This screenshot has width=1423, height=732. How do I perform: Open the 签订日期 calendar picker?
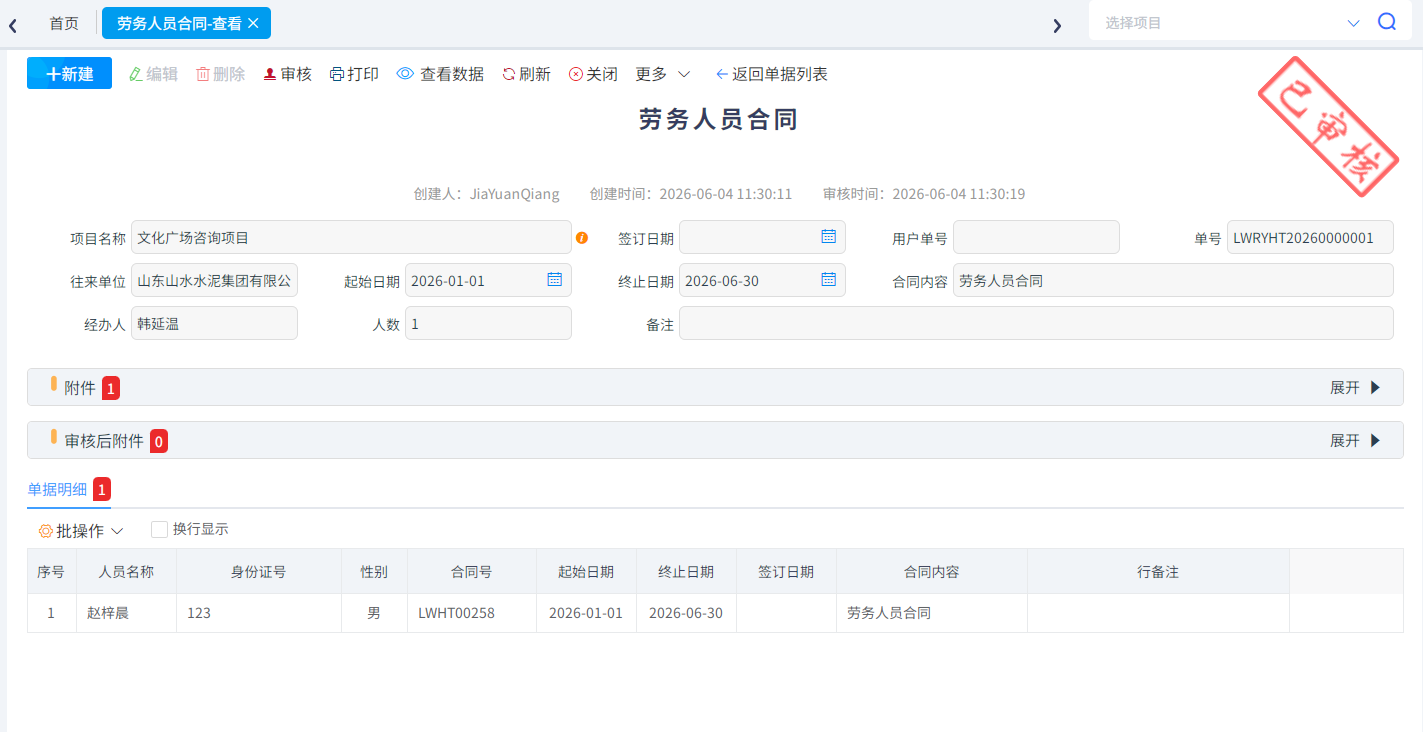(x=828, y=237)
